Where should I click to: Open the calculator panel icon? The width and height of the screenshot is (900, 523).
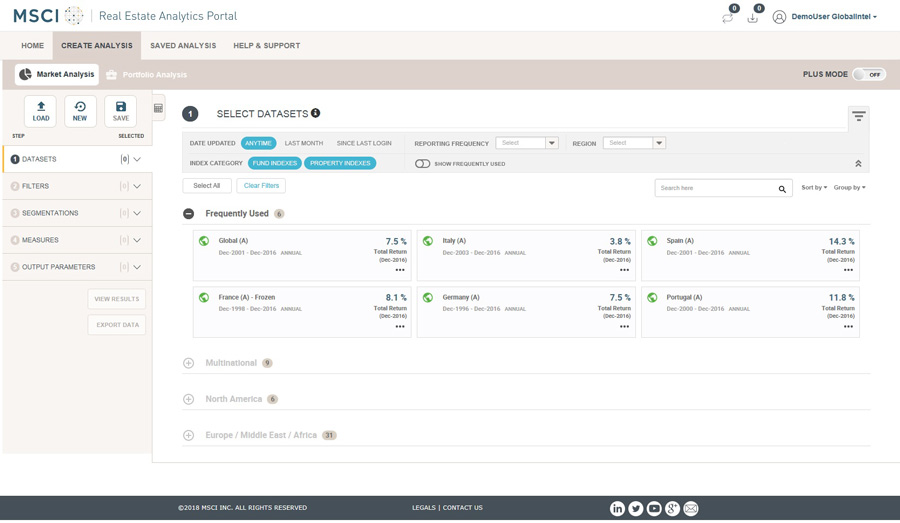point(158,108)
